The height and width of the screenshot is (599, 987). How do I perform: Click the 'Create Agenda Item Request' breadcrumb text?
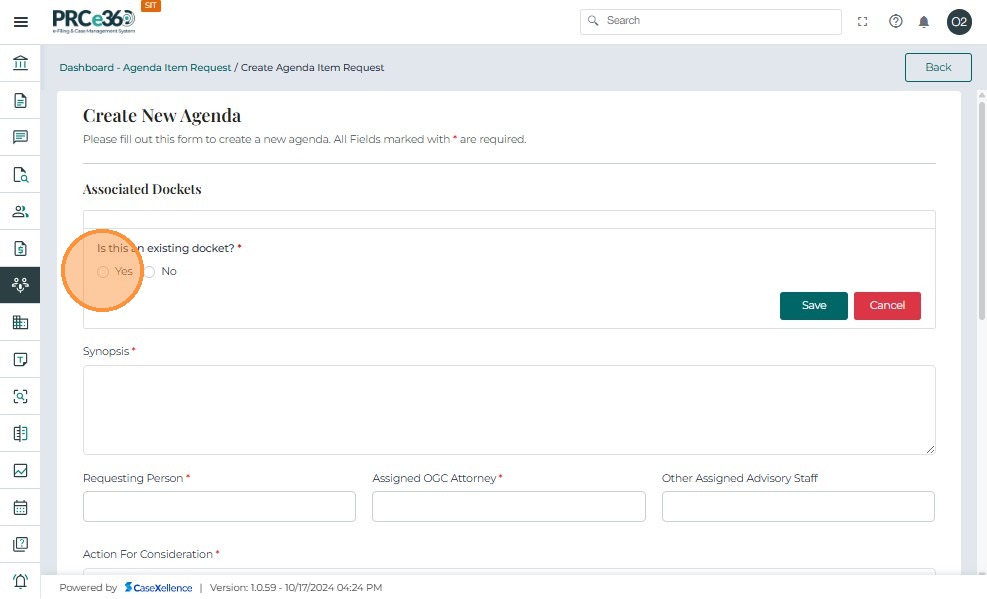(x=312, y=68)
